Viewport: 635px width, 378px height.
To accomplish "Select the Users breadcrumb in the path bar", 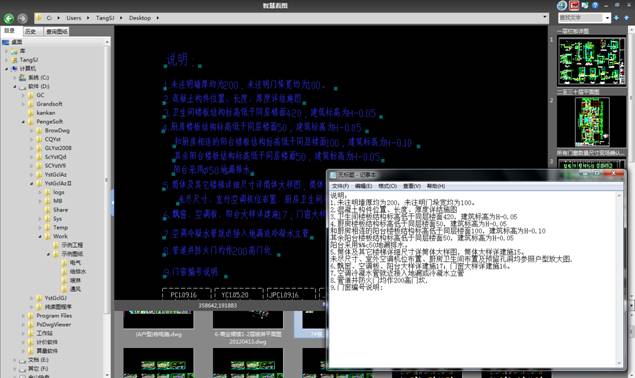I will (74, 18).
